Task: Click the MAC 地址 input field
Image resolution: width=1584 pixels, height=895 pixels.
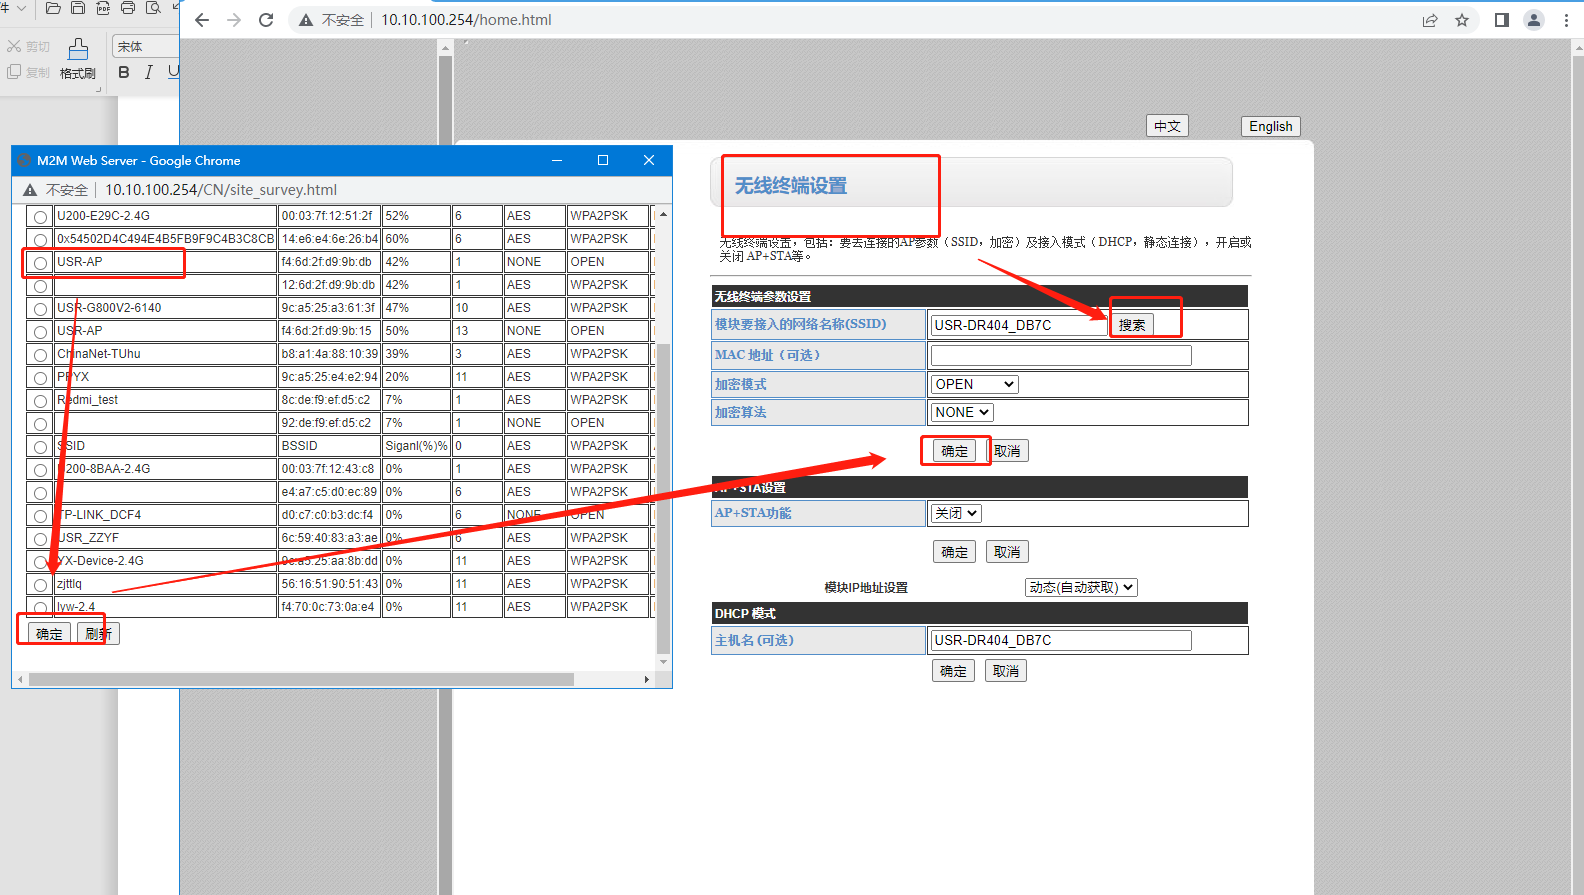Action: click(1060, 355)
